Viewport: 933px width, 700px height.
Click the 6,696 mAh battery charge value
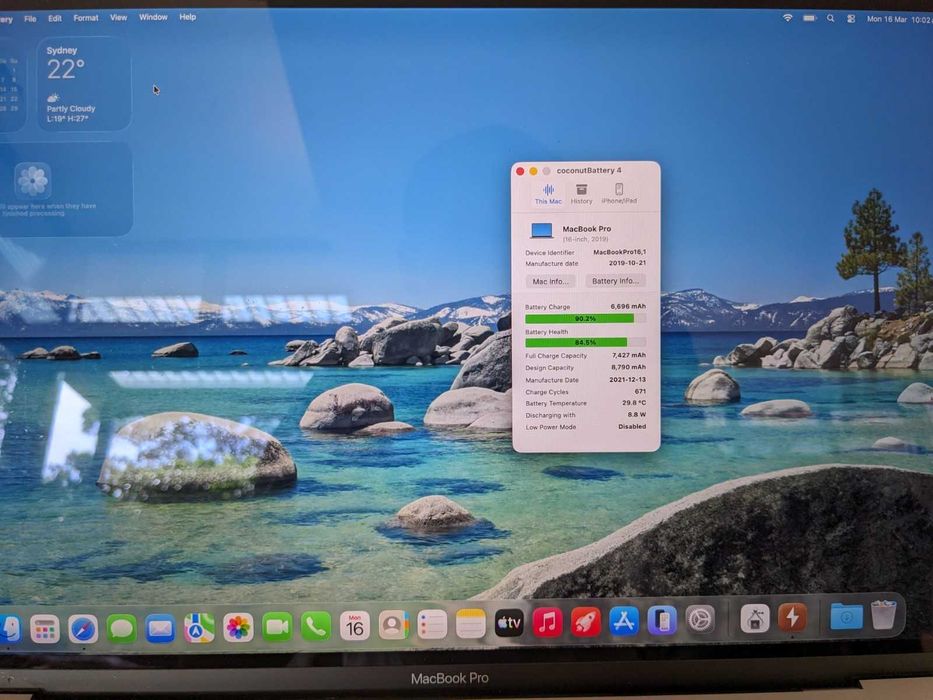coord(628,306)
